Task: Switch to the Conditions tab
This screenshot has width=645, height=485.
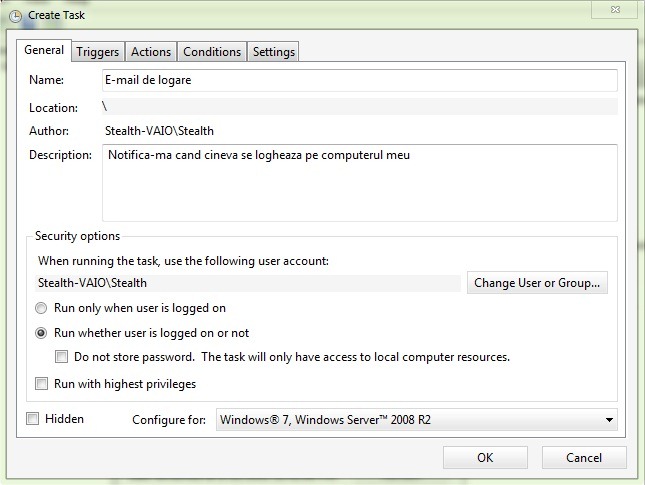Action: 212,52
